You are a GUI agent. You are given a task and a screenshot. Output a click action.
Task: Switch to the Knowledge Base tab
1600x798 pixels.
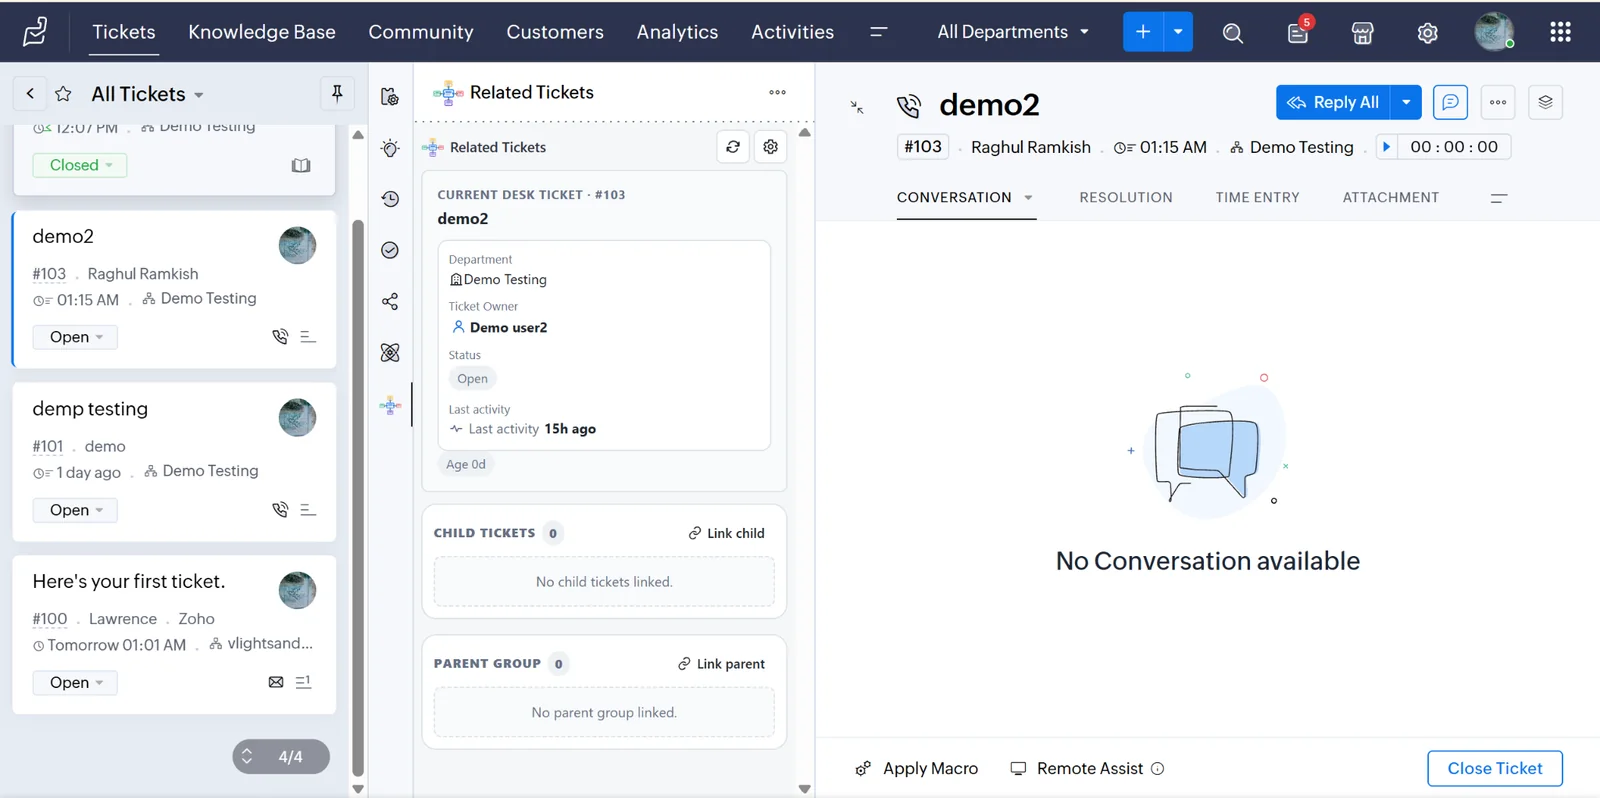click(262, 32)
